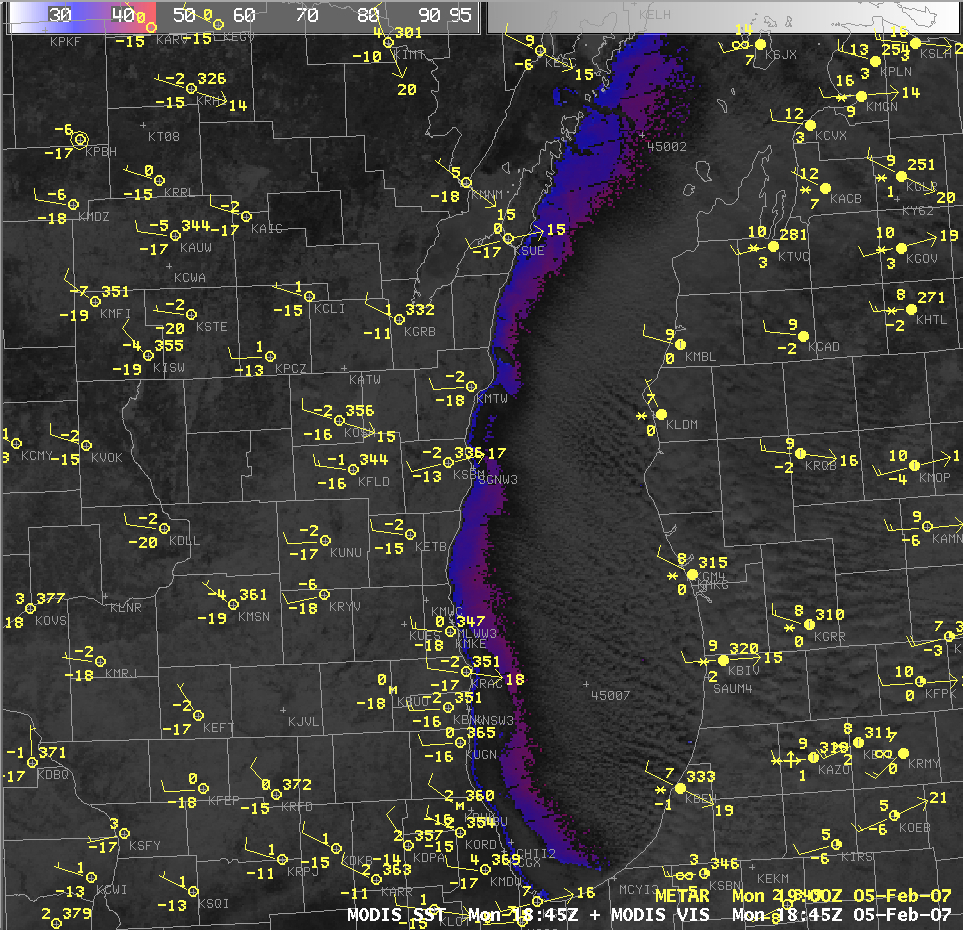The height and width of the screenshot is (930, 963).
Task: Click the KBIV station plot symbol
Action: click(722, 660)
